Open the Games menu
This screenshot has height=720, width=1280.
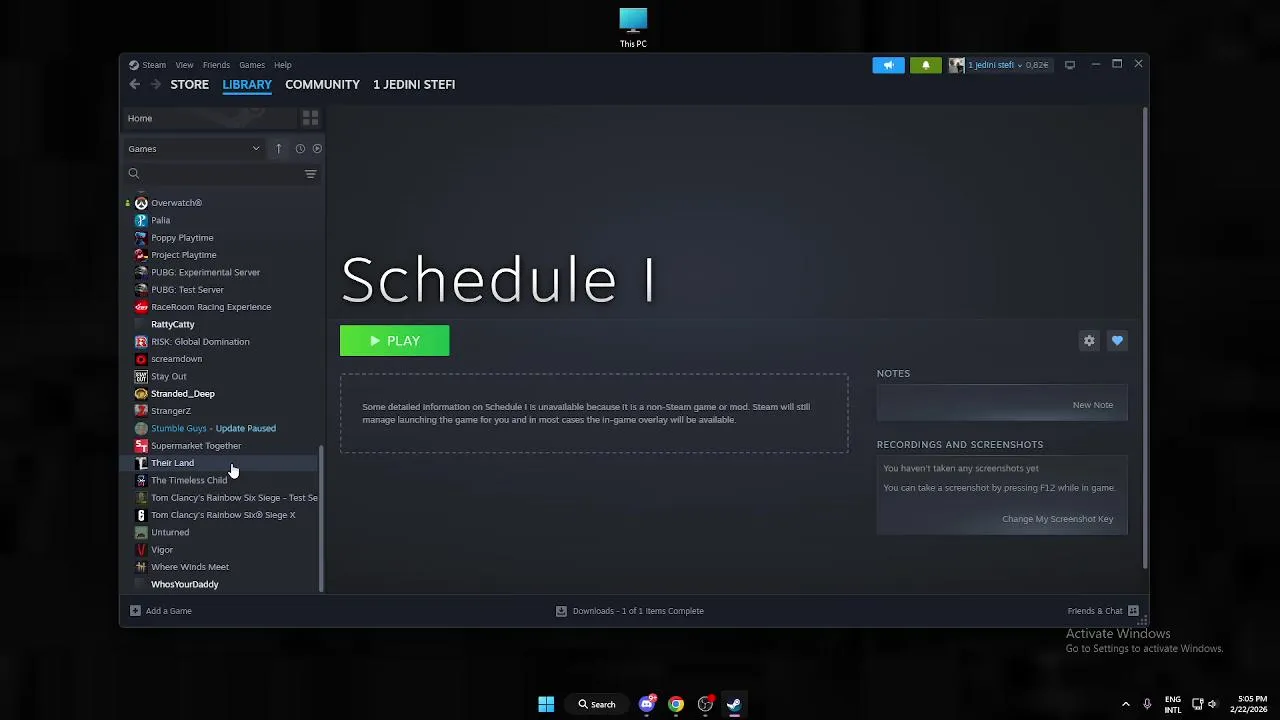(x=252, y=65)
